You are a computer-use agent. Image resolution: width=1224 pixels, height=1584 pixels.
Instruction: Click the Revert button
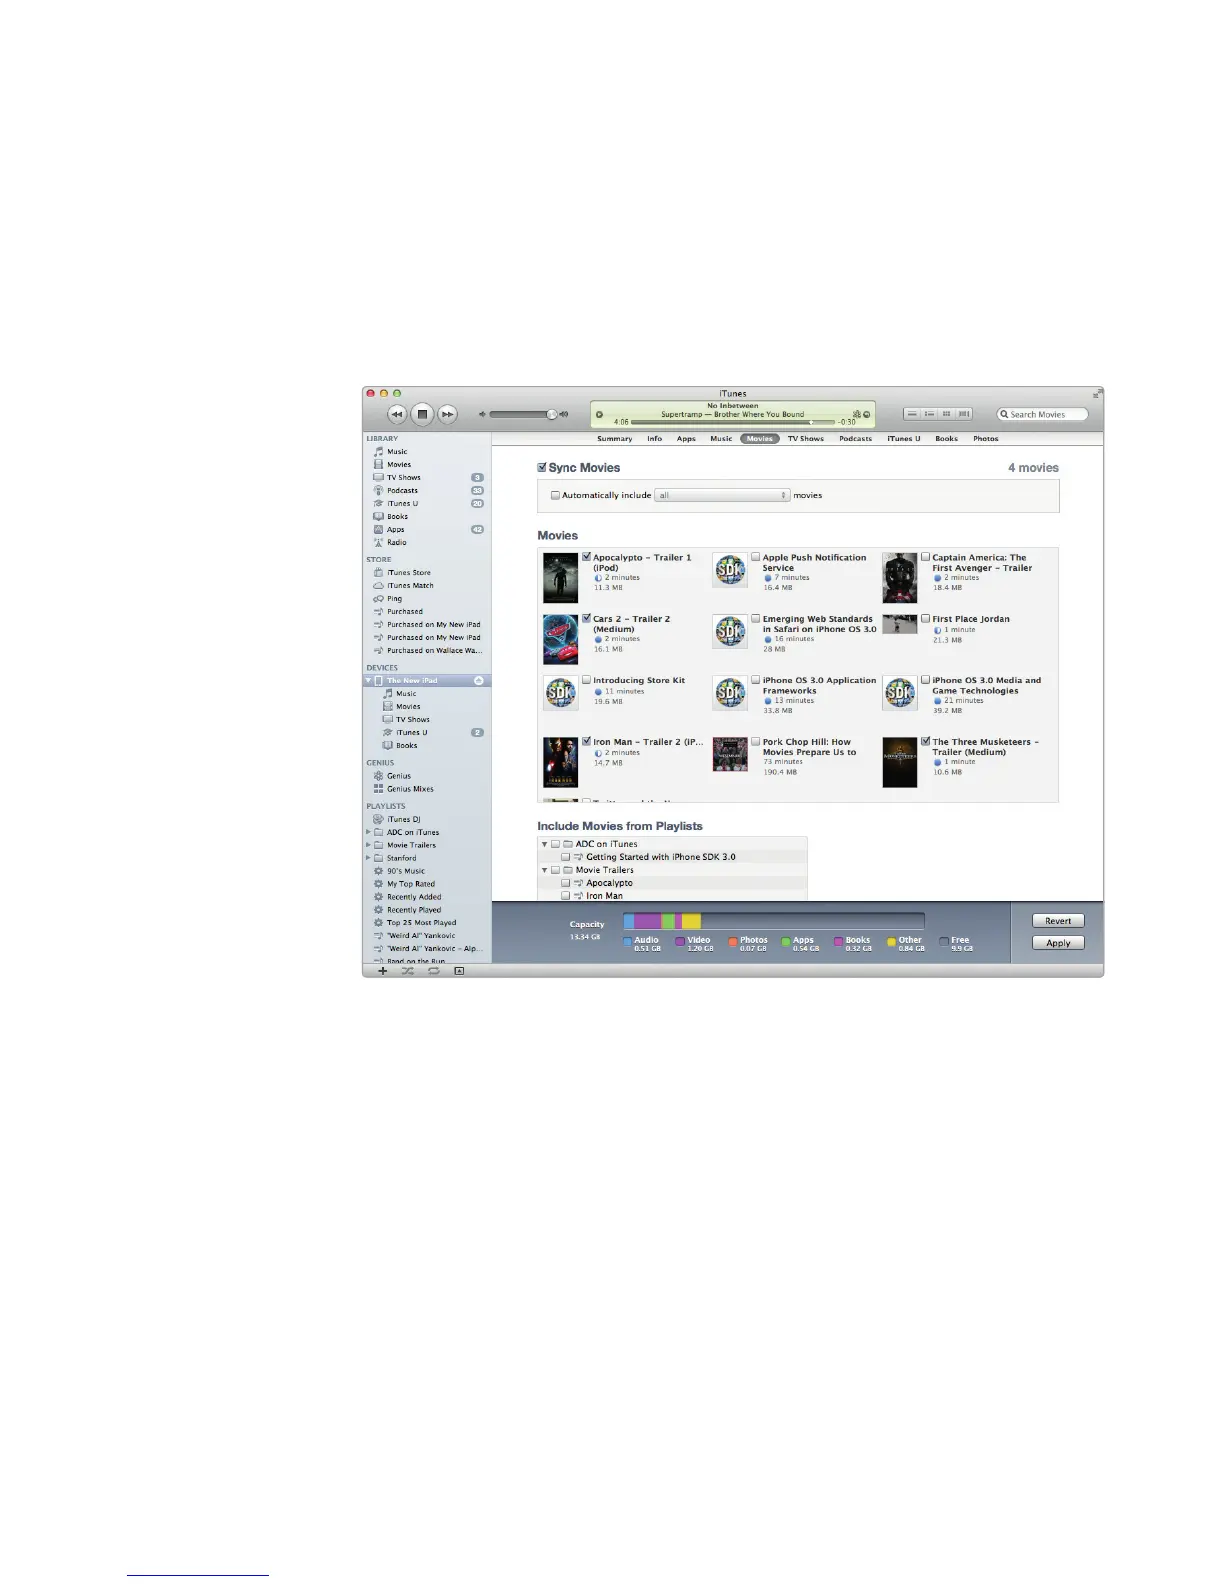1058,921
